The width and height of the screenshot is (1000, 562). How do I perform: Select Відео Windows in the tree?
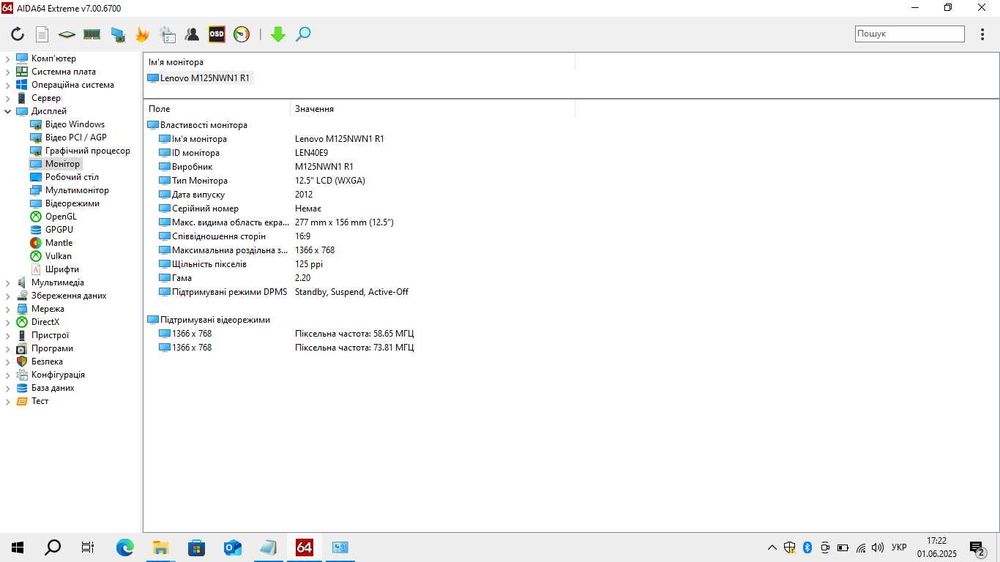point(75,124)
